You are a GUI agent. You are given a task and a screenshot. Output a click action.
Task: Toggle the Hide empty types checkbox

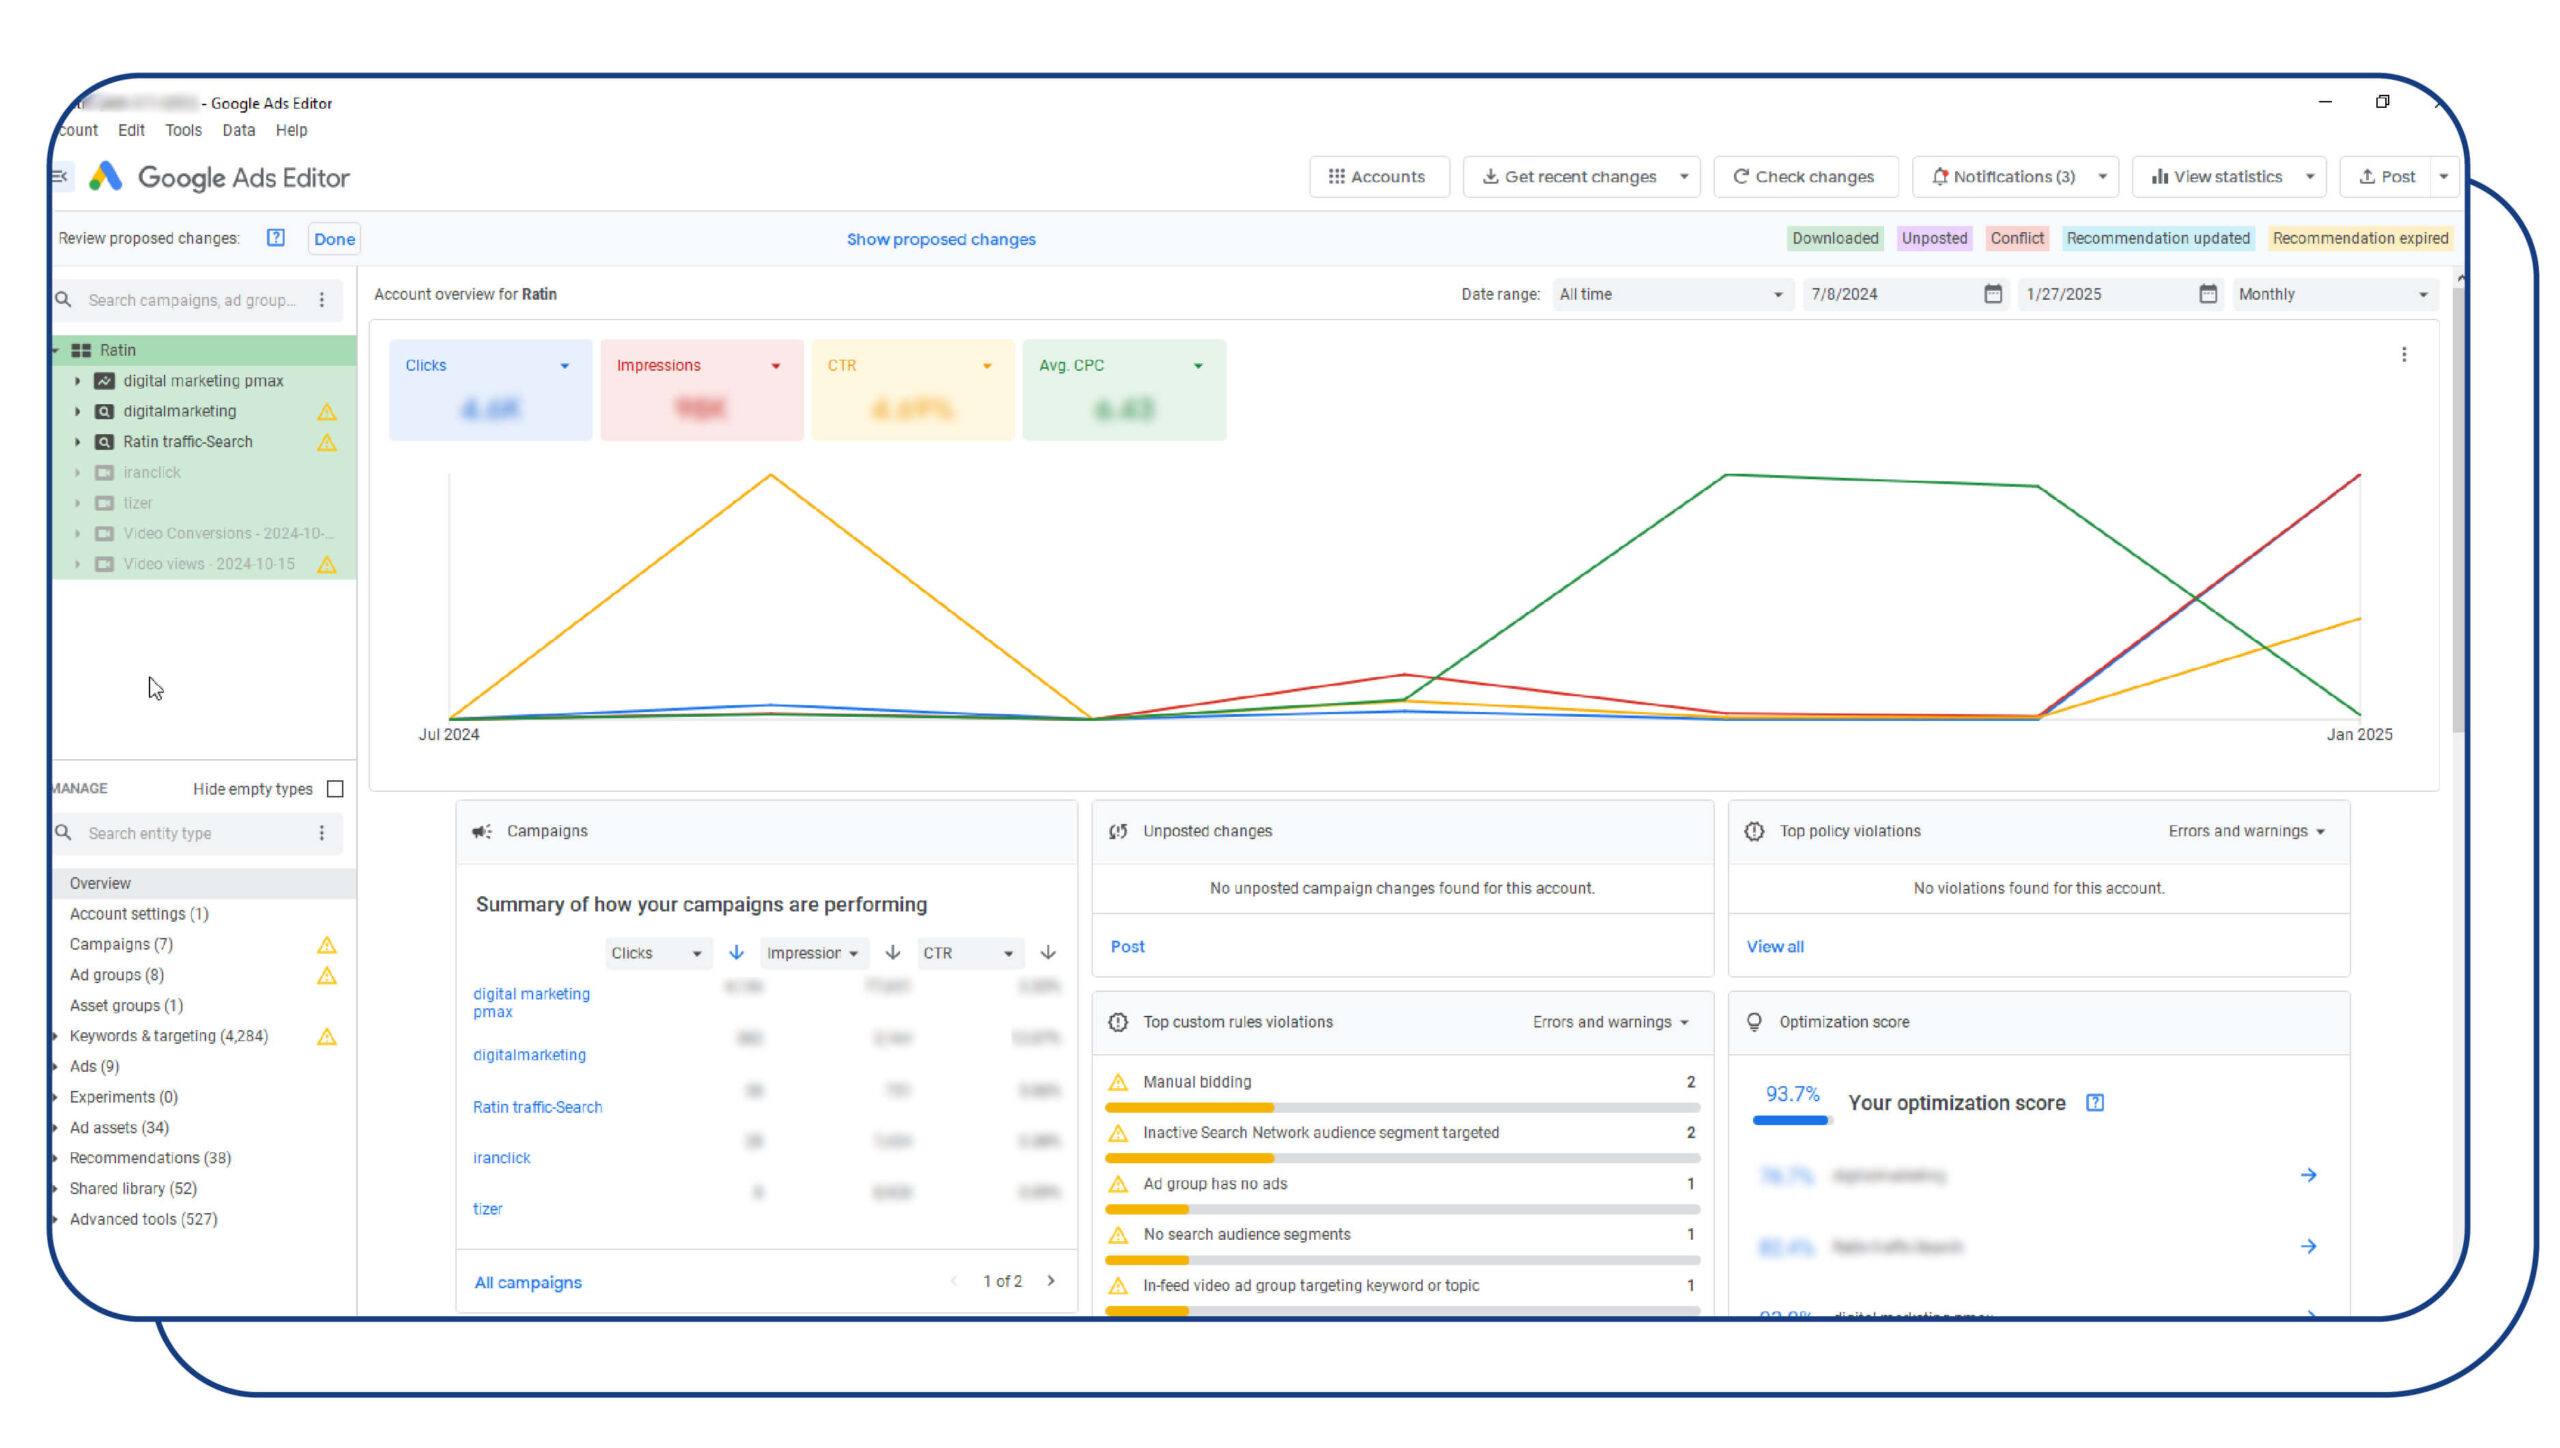click(335, 789)
